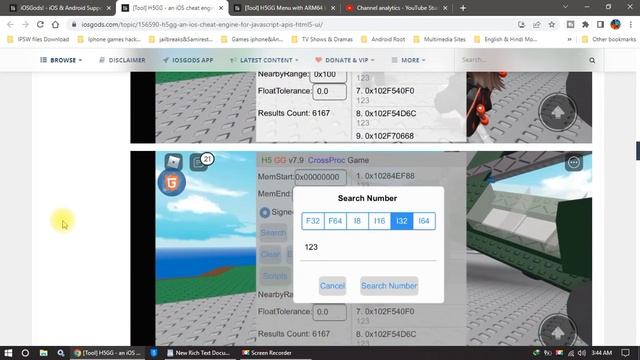Toggle the browser side panel icon
640x360 pixels.
pos(600,24)
